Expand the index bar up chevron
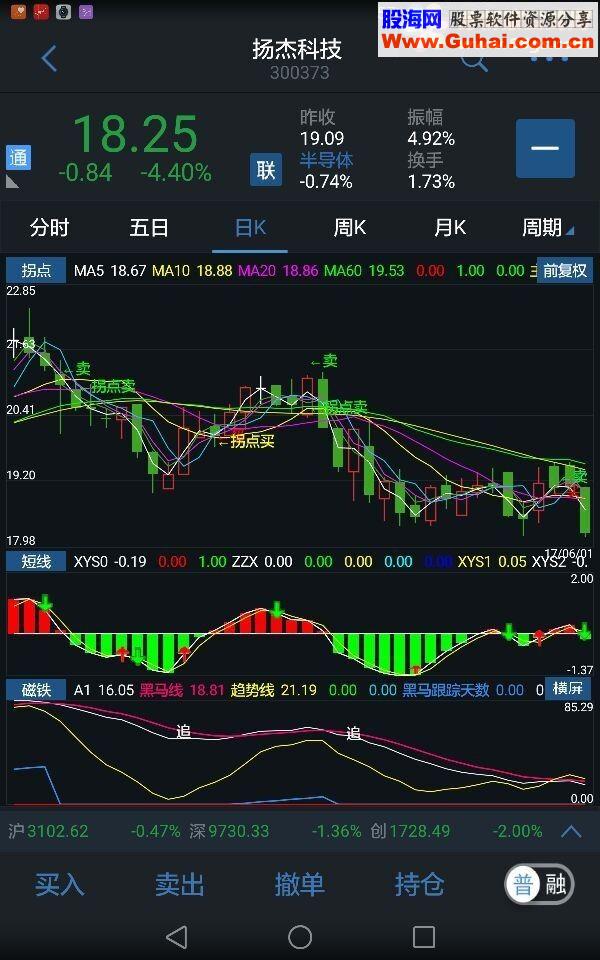Image resolution: width=600 pixels, height=960 pixels. [x=571, y=831]
